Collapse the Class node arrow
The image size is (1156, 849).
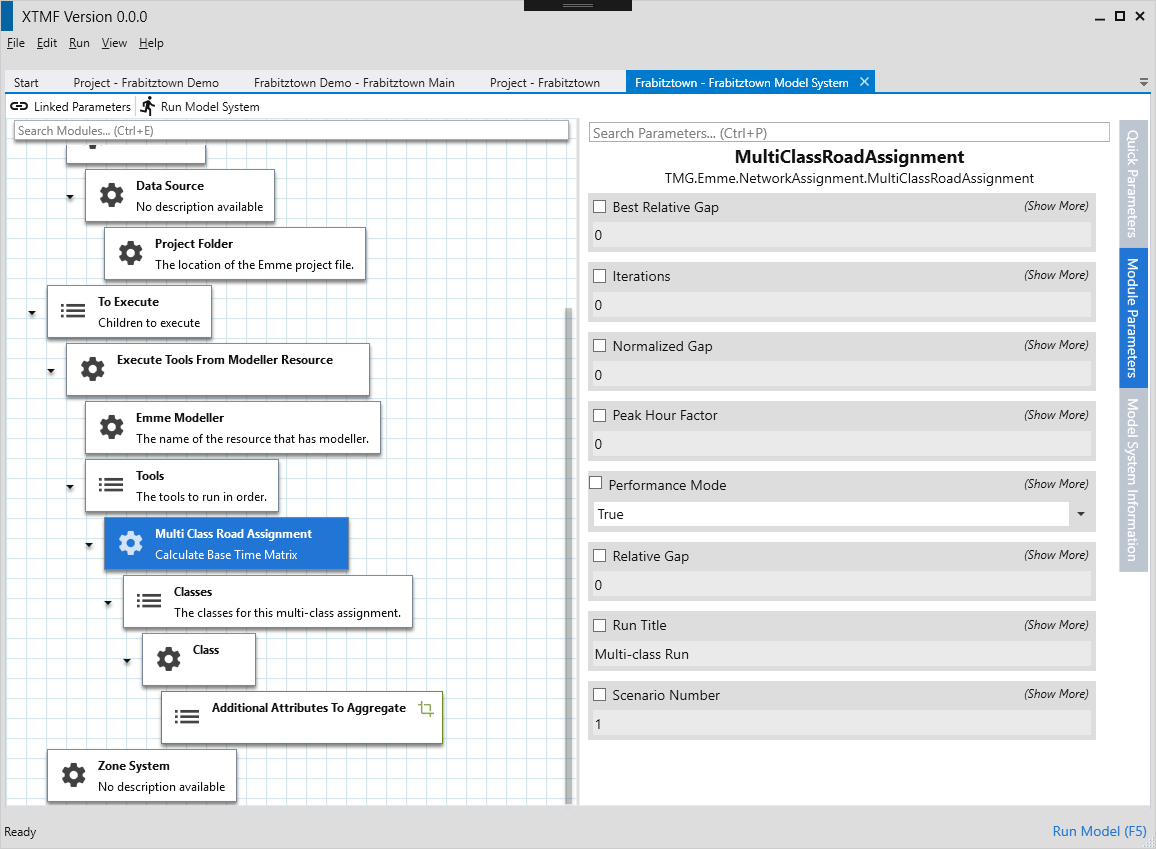pyautogui.click(x=128, y=661)
